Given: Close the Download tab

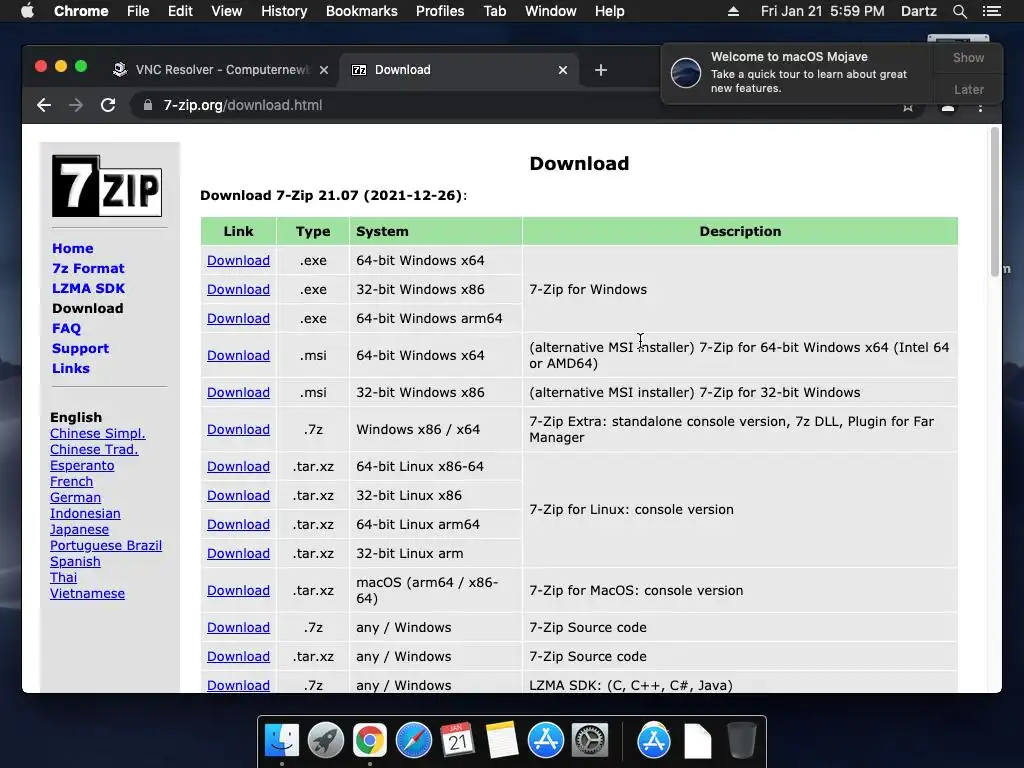Looking at the screenshot, I should pyautogui.click(x=563, y=70).
